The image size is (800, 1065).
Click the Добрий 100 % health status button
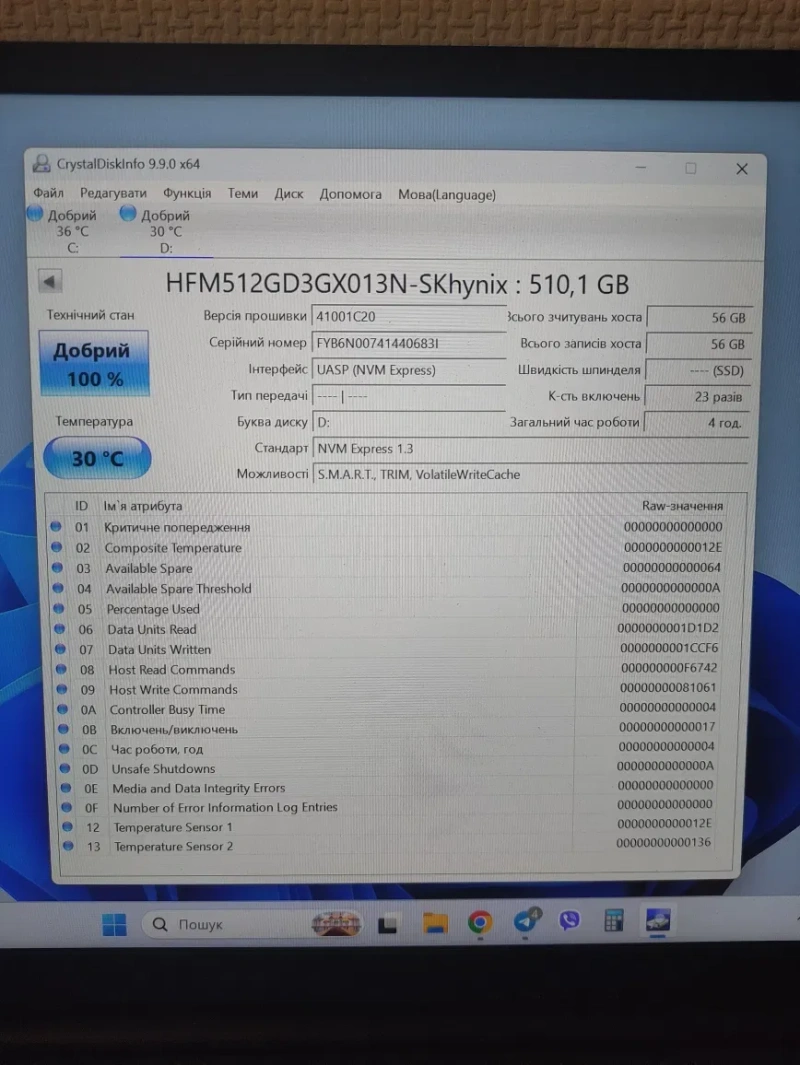pyautogui.click(x=94, y=364)
